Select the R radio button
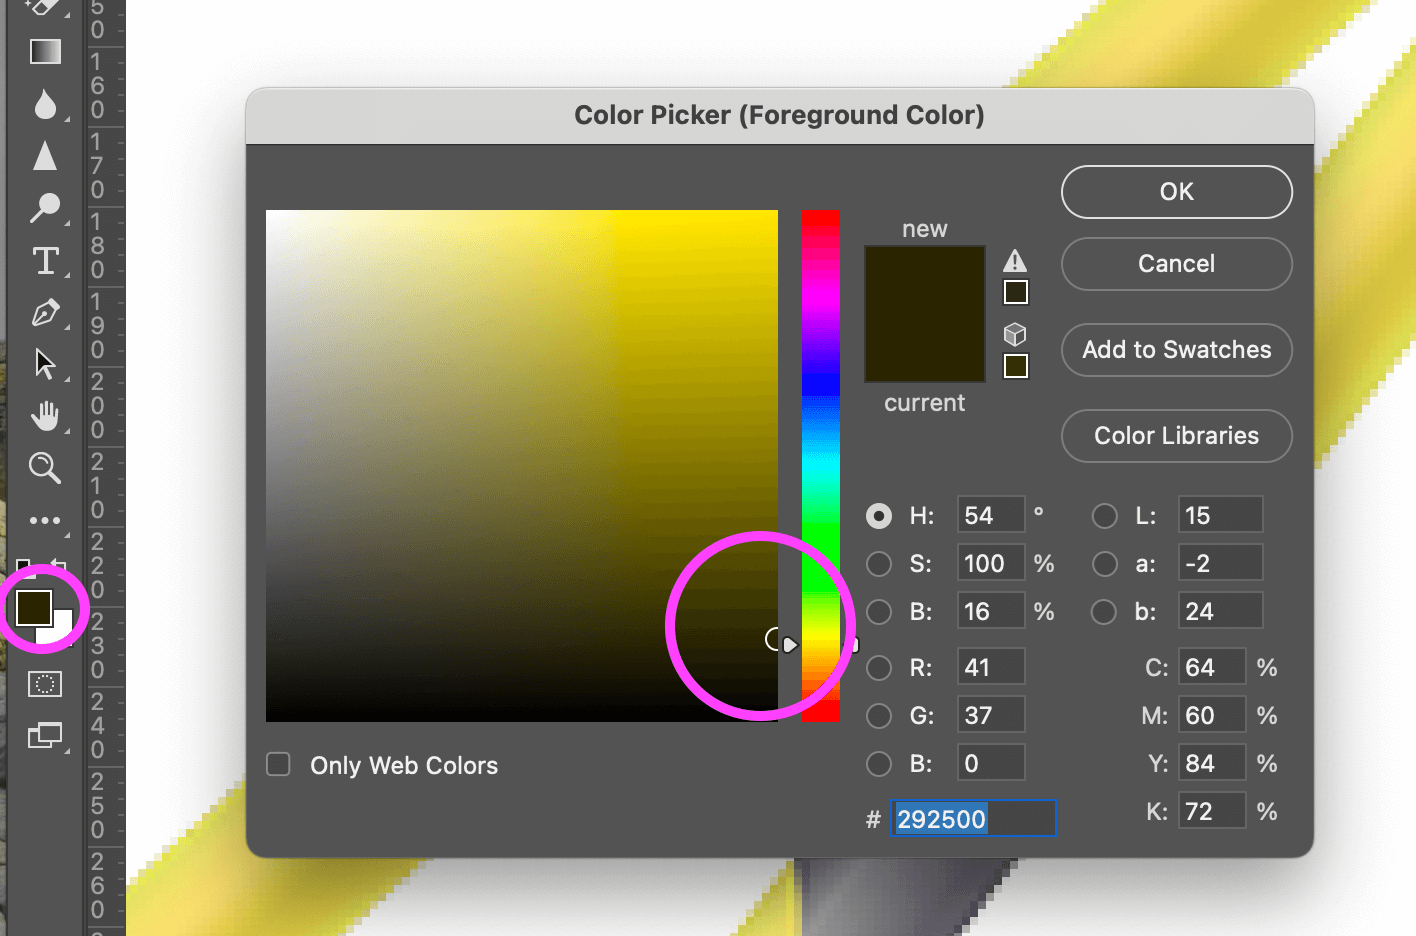This screenshot has width=1416, height=936. point(878,667)
